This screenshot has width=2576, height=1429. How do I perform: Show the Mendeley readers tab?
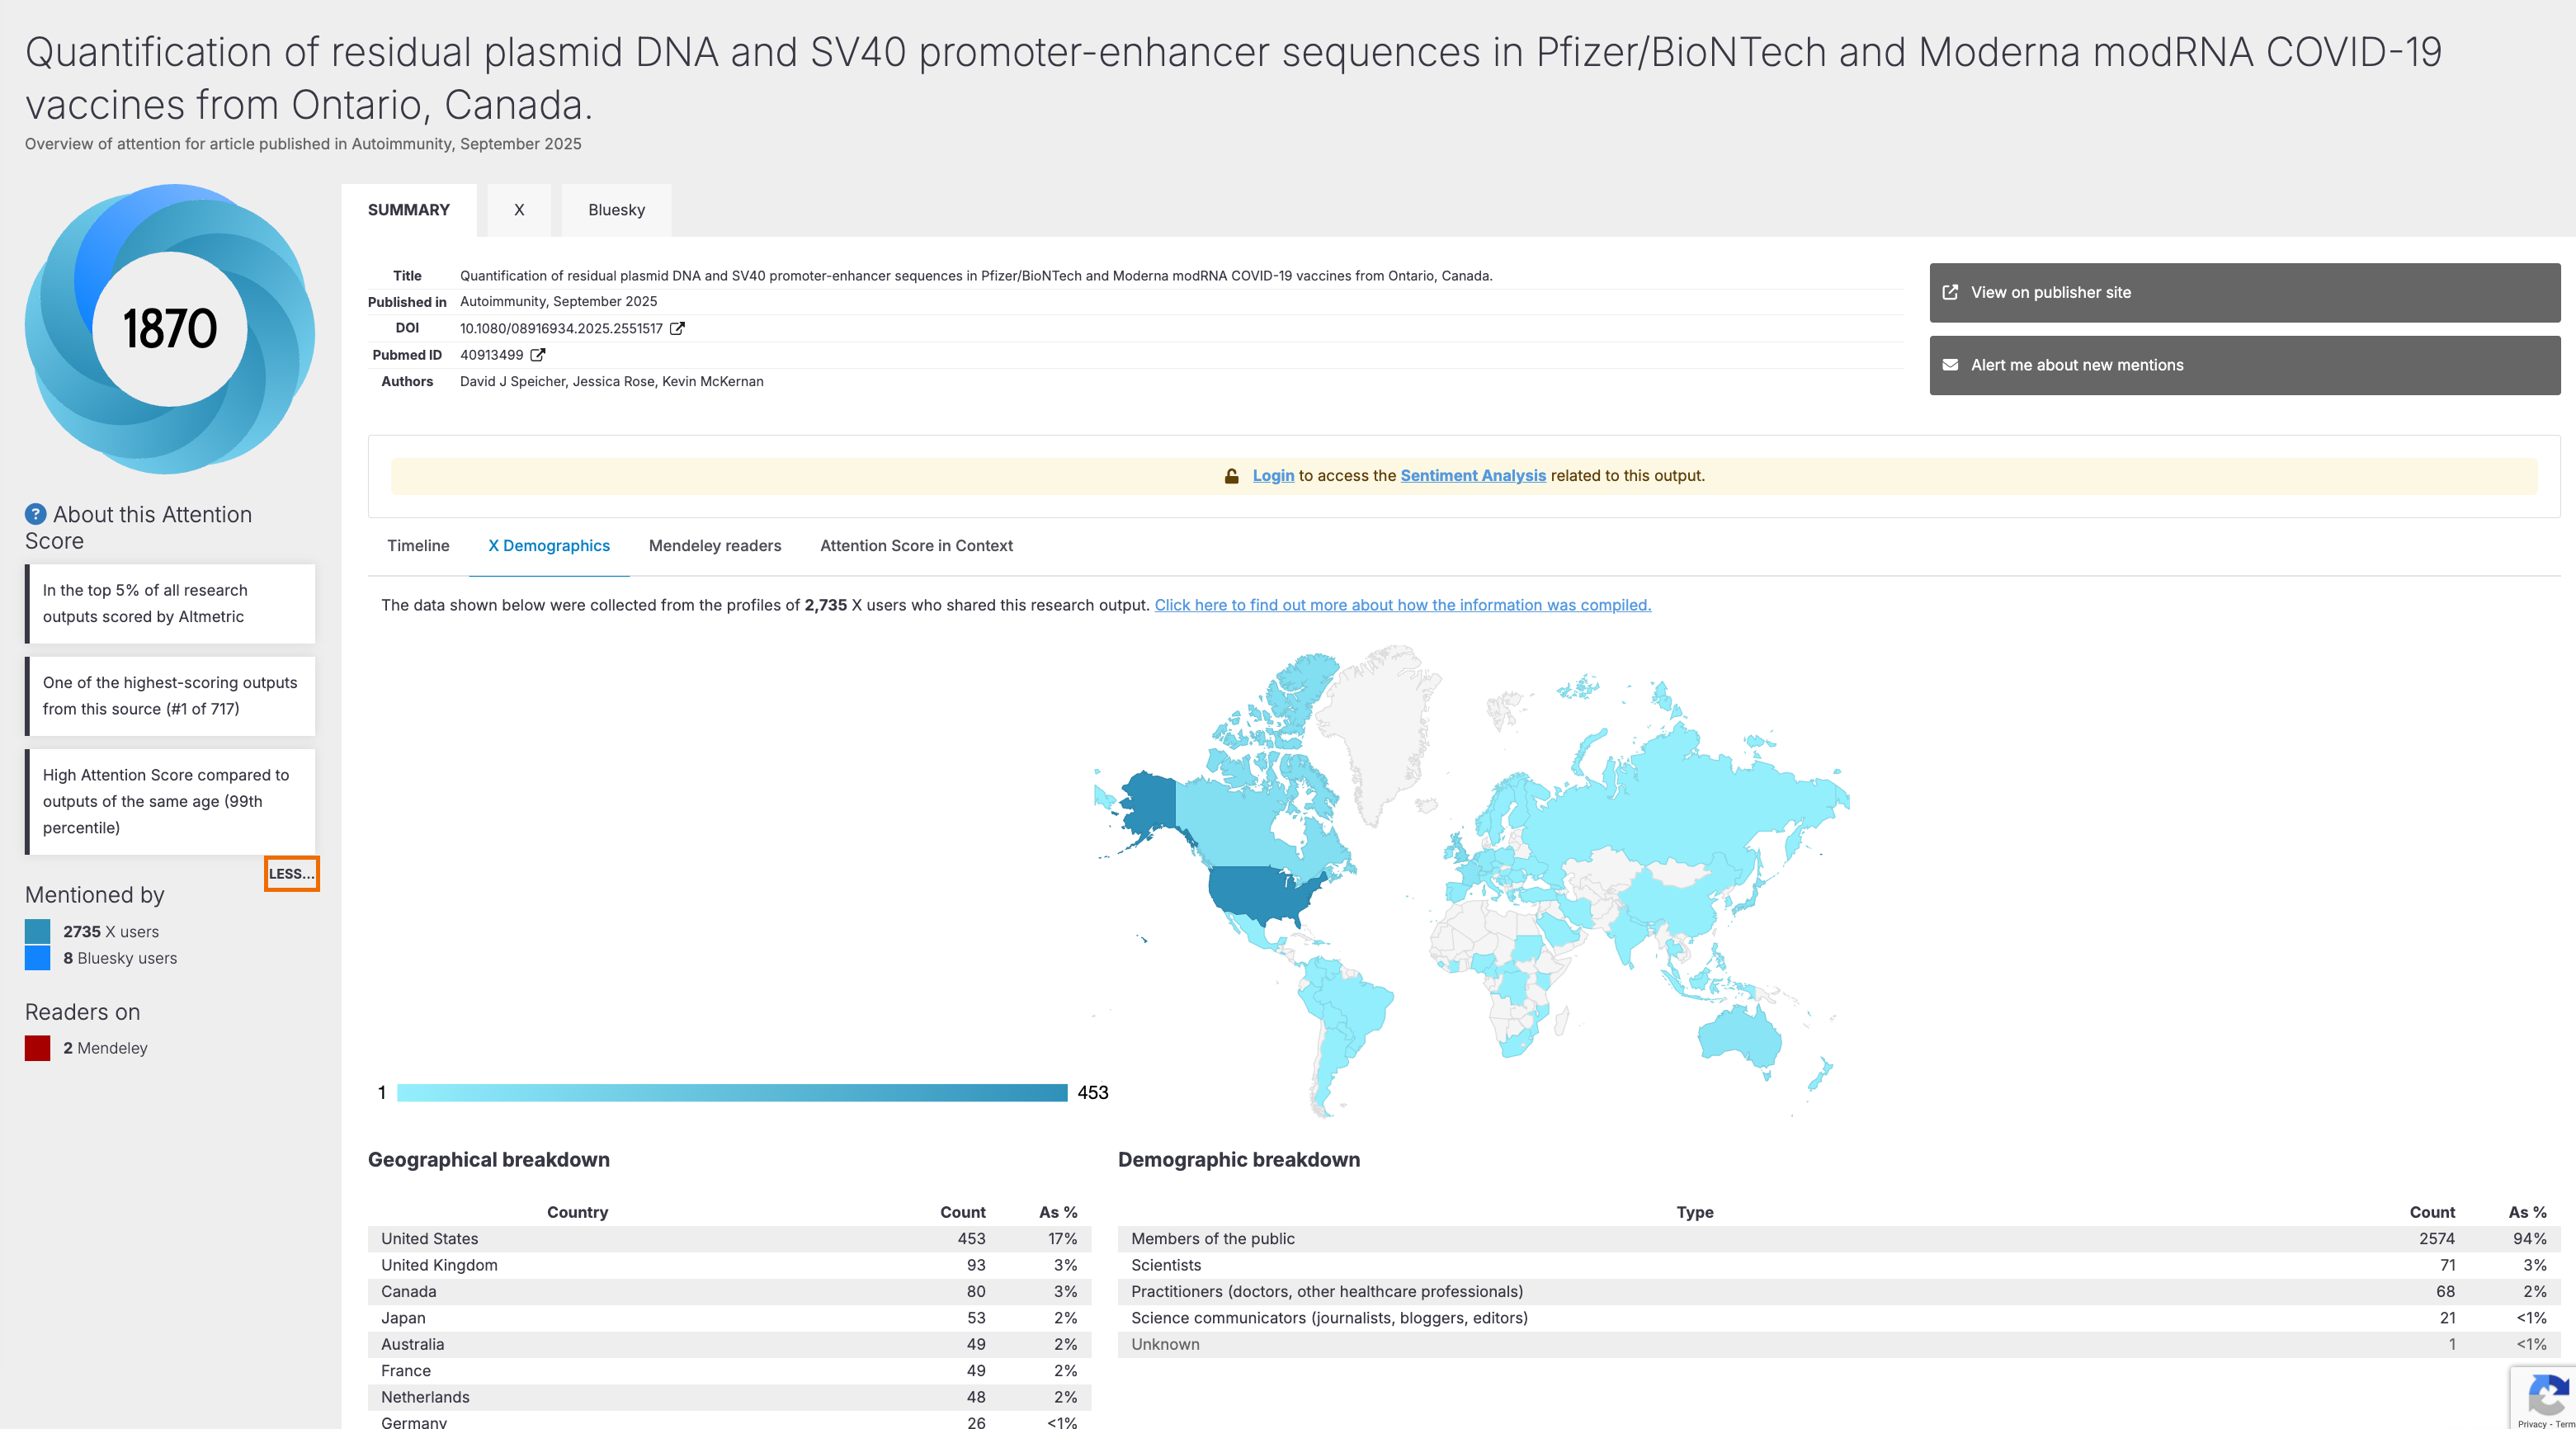tap(715, 545)
